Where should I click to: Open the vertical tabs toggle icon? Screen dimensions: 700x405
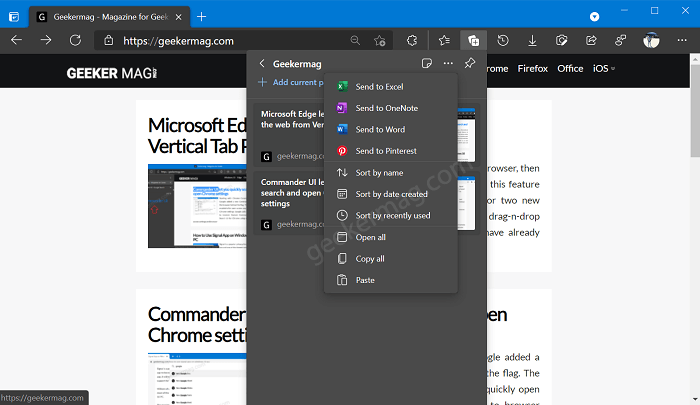(14, 17)
